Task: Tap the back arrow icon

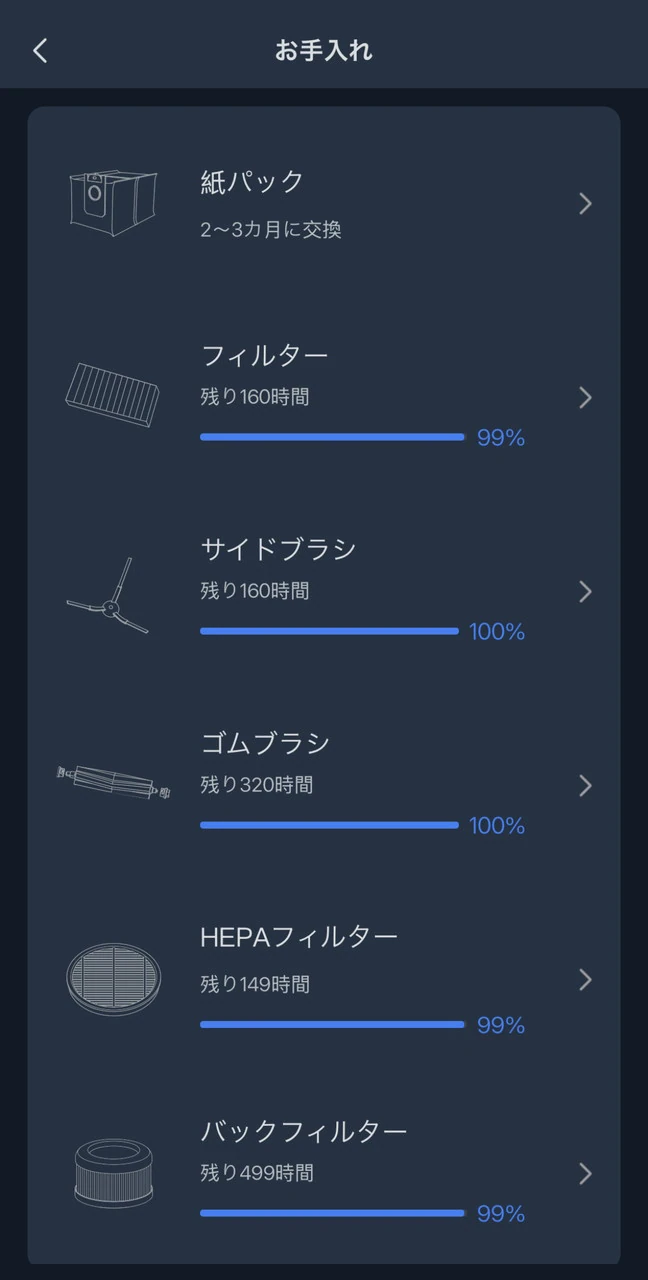Action: coord(40,51)
